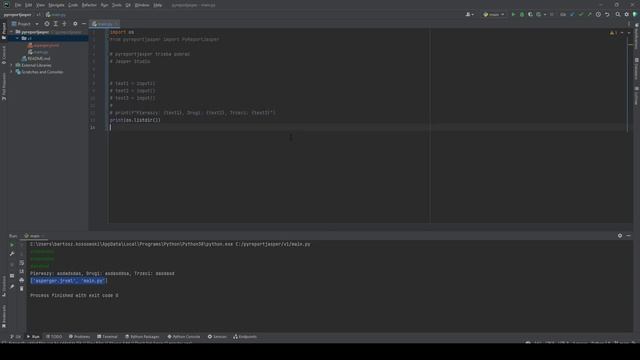Open the Git tool window button
This screenshot has width=640, height=360.
point(16,337)
